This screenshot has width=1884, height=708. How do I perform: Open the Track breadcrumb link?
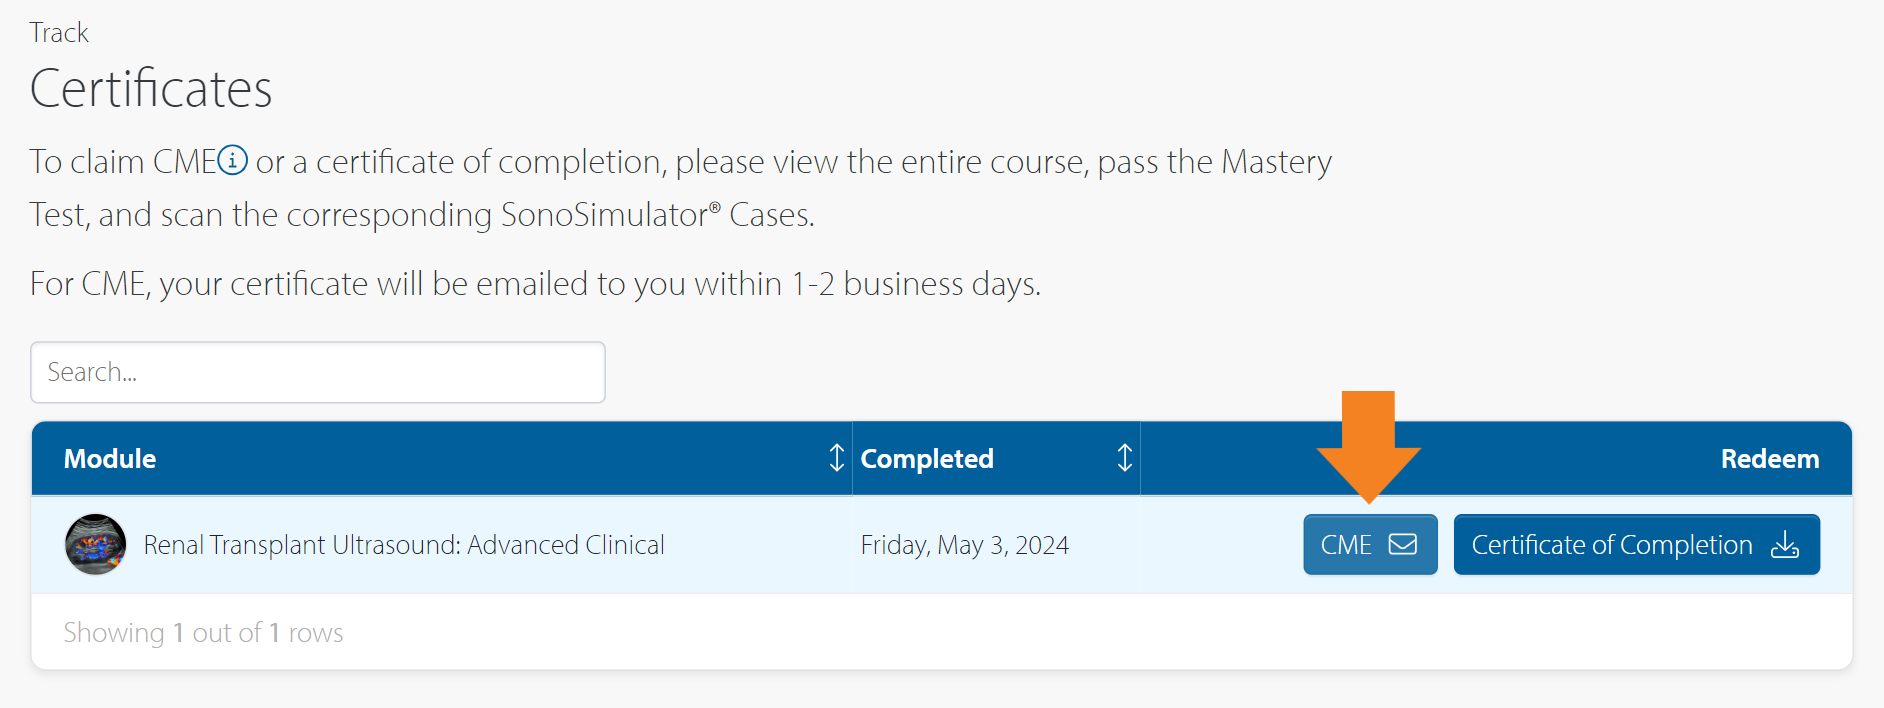coord(59,33)
